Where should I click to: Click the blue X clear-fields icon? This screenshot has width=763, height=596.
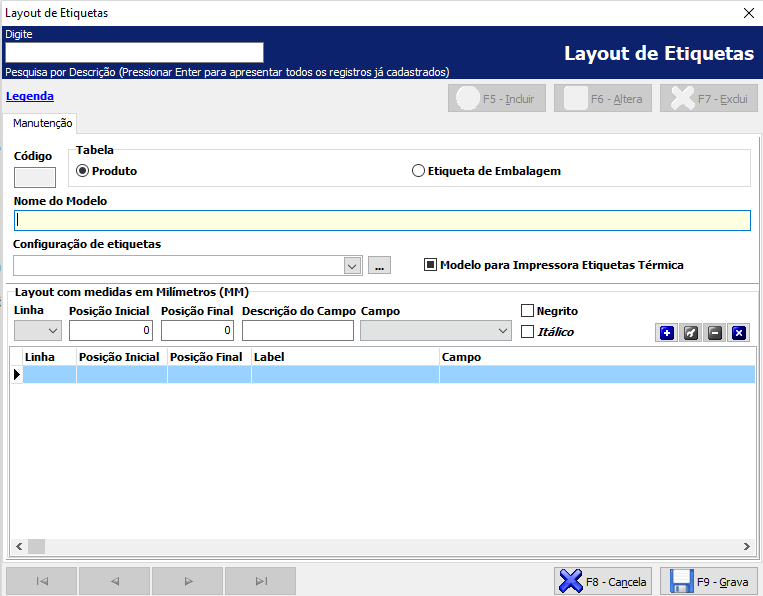pos(739,333)
